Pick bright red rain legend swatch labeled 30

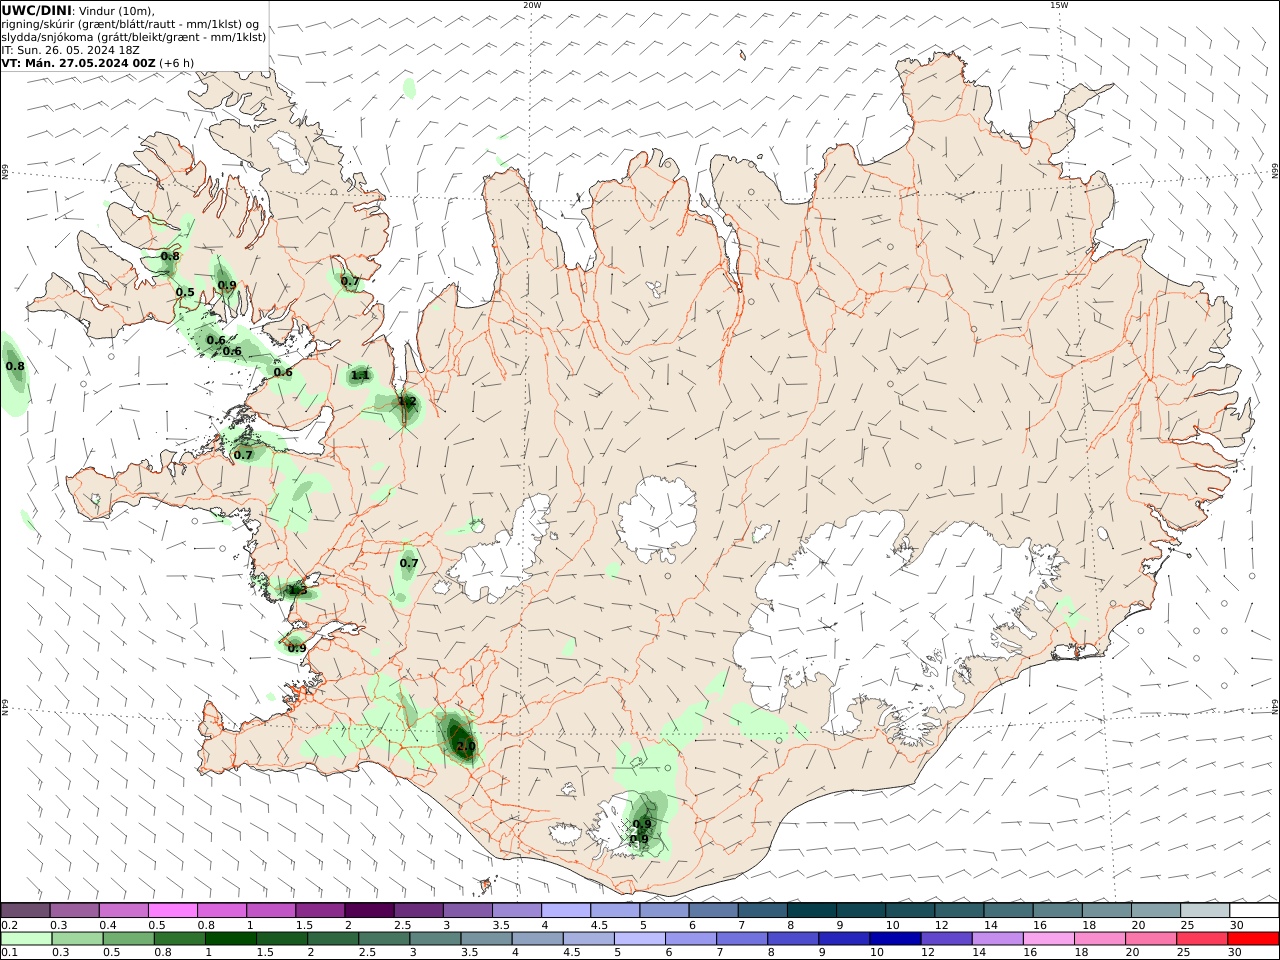click(1253, 939)
